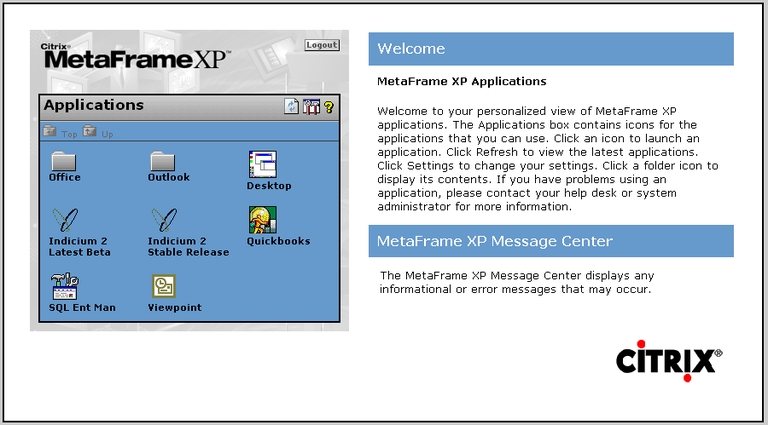The image size is (768, 425).
Task: Navigate Up one folder level
Action: 98,132
